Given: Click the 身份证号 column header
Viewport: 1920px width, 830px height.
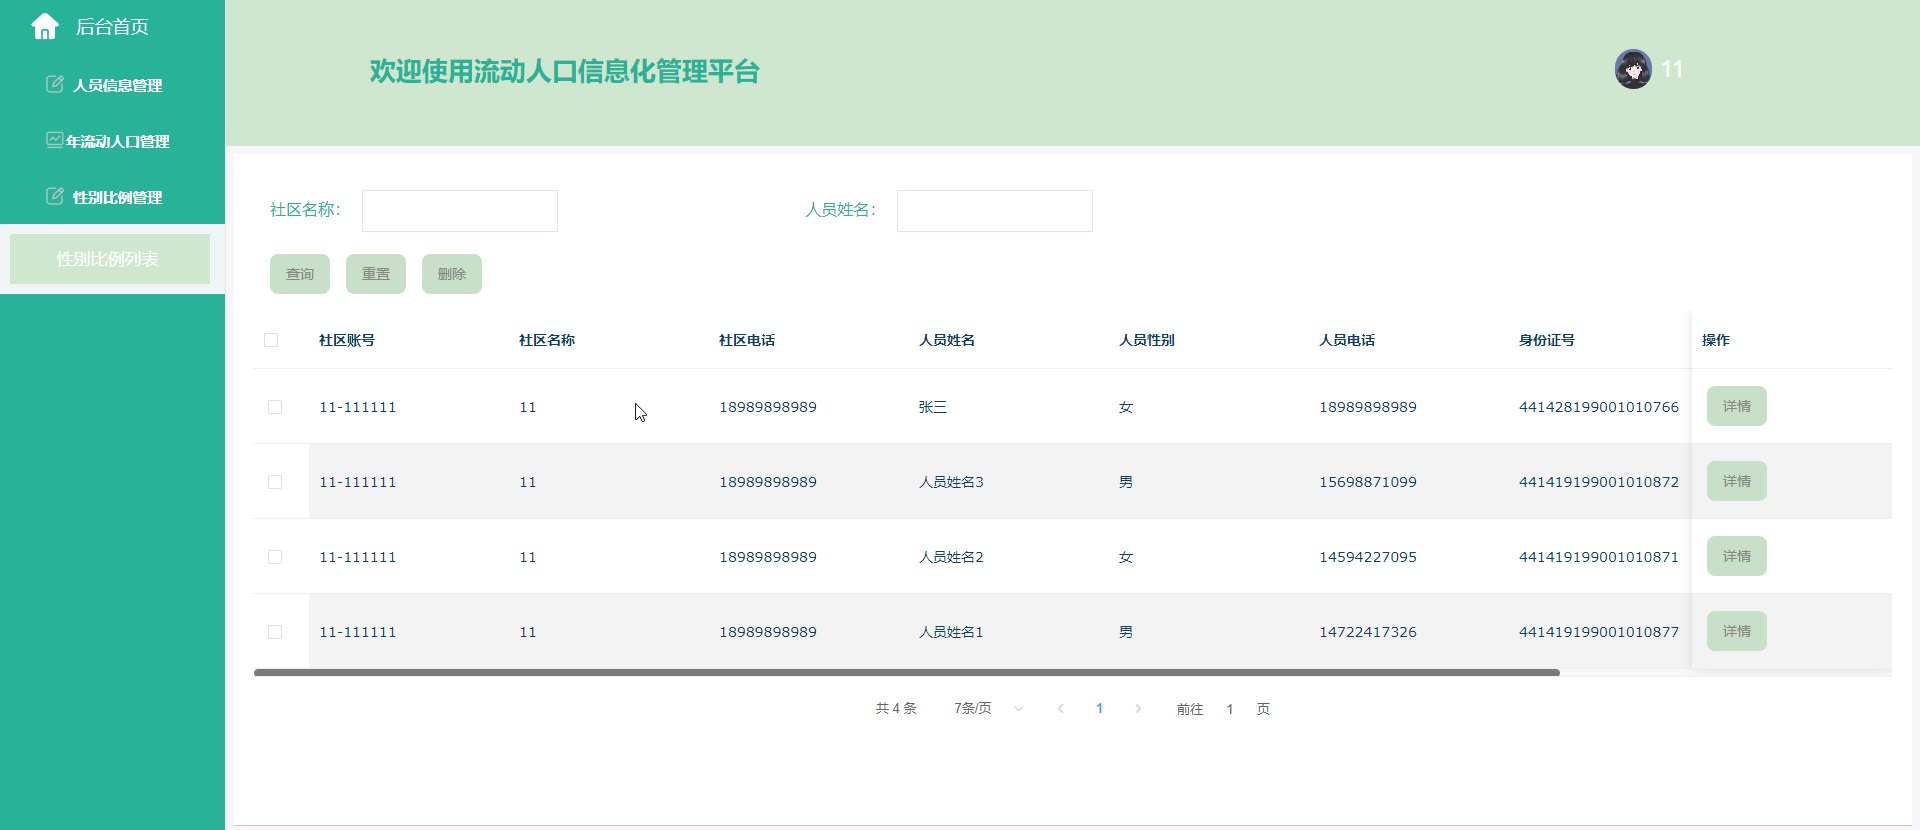Looking at the screenshot, I should click(1547, 340).
